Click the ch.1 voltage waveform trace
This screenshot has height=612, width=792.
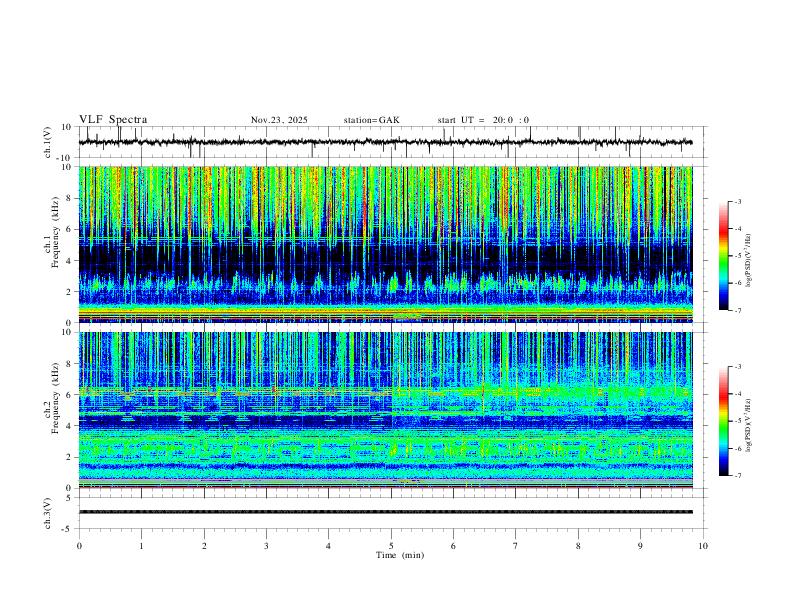coord(385,142)
